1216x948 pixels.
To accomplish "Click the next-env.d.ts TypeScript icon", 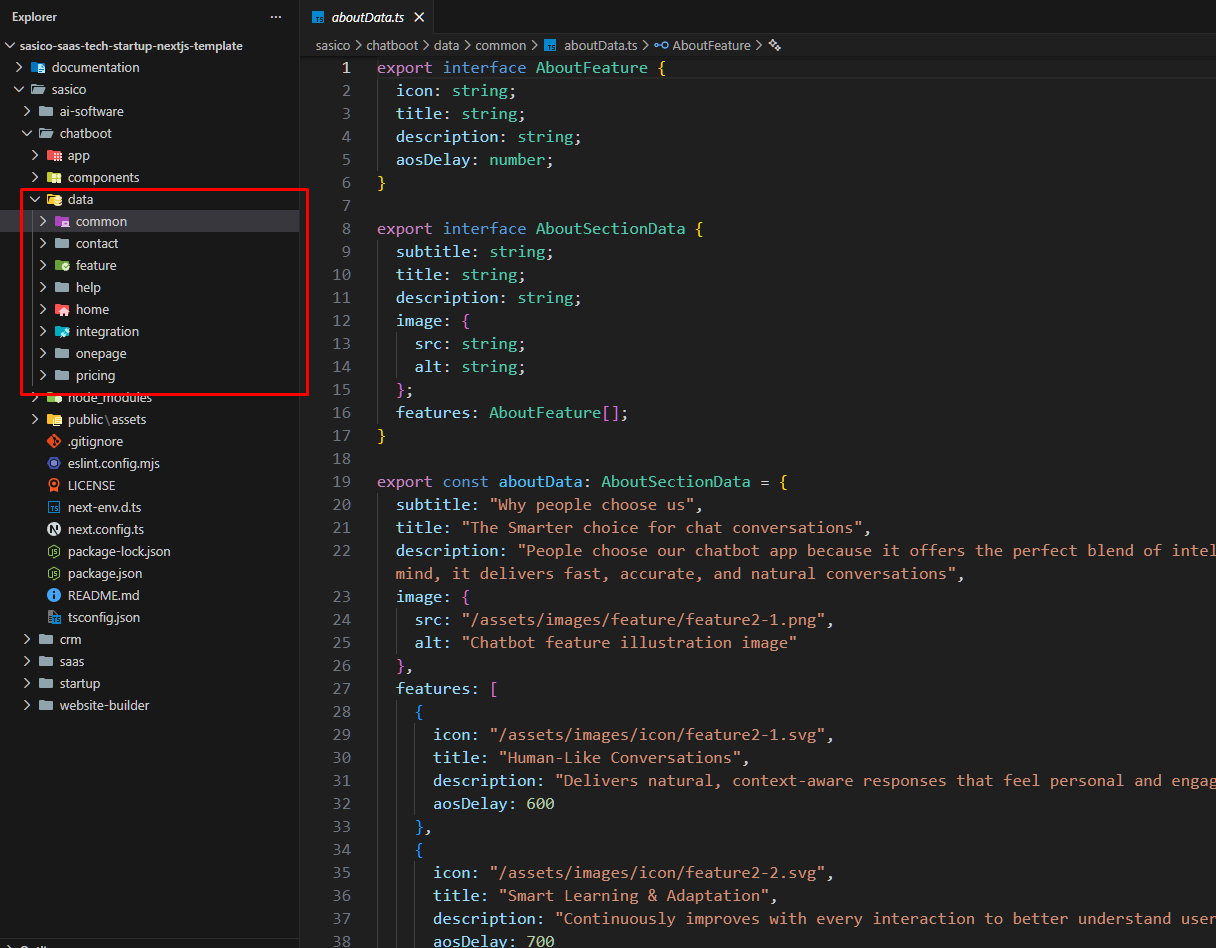I will [x=55, y=507].
